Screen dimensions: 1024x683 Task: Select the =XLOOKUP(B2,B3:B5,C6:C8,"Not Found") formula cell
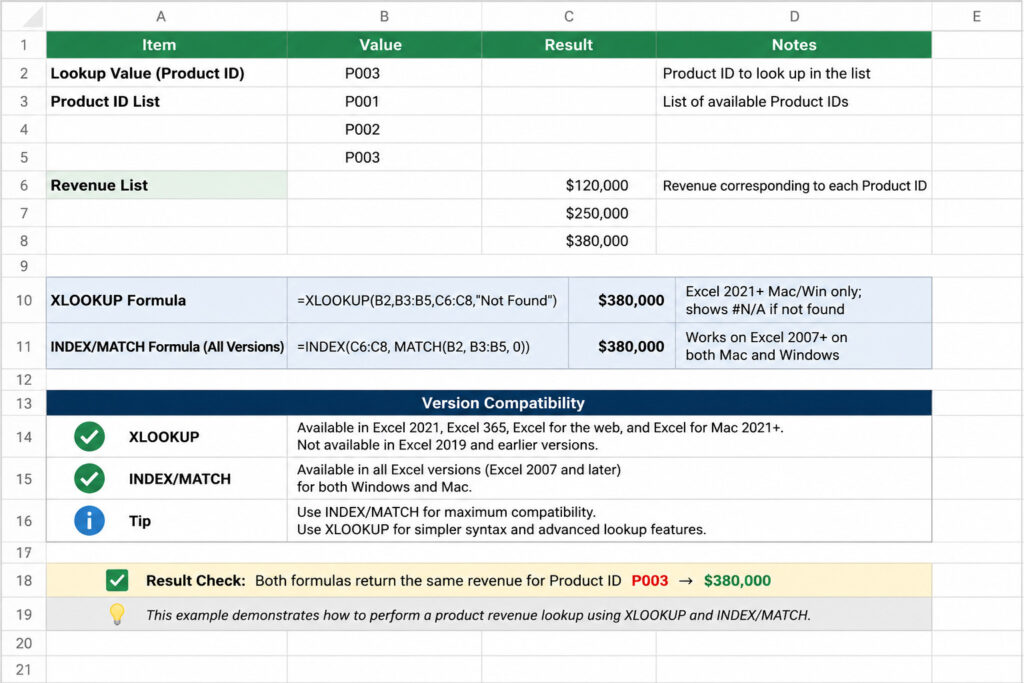[428, 300]
